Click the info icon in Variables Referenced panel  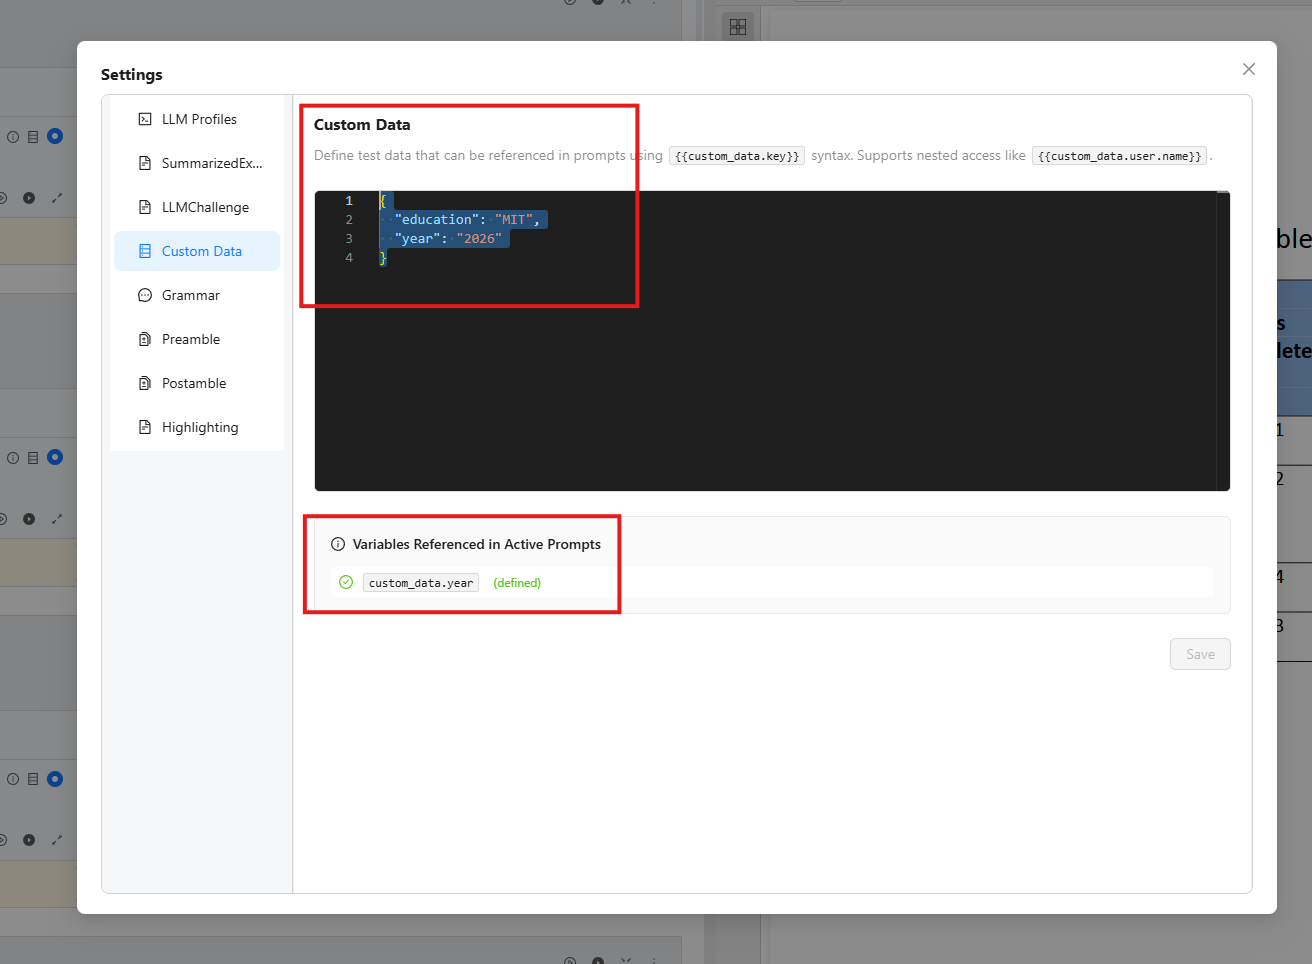[x=337, y=544]
